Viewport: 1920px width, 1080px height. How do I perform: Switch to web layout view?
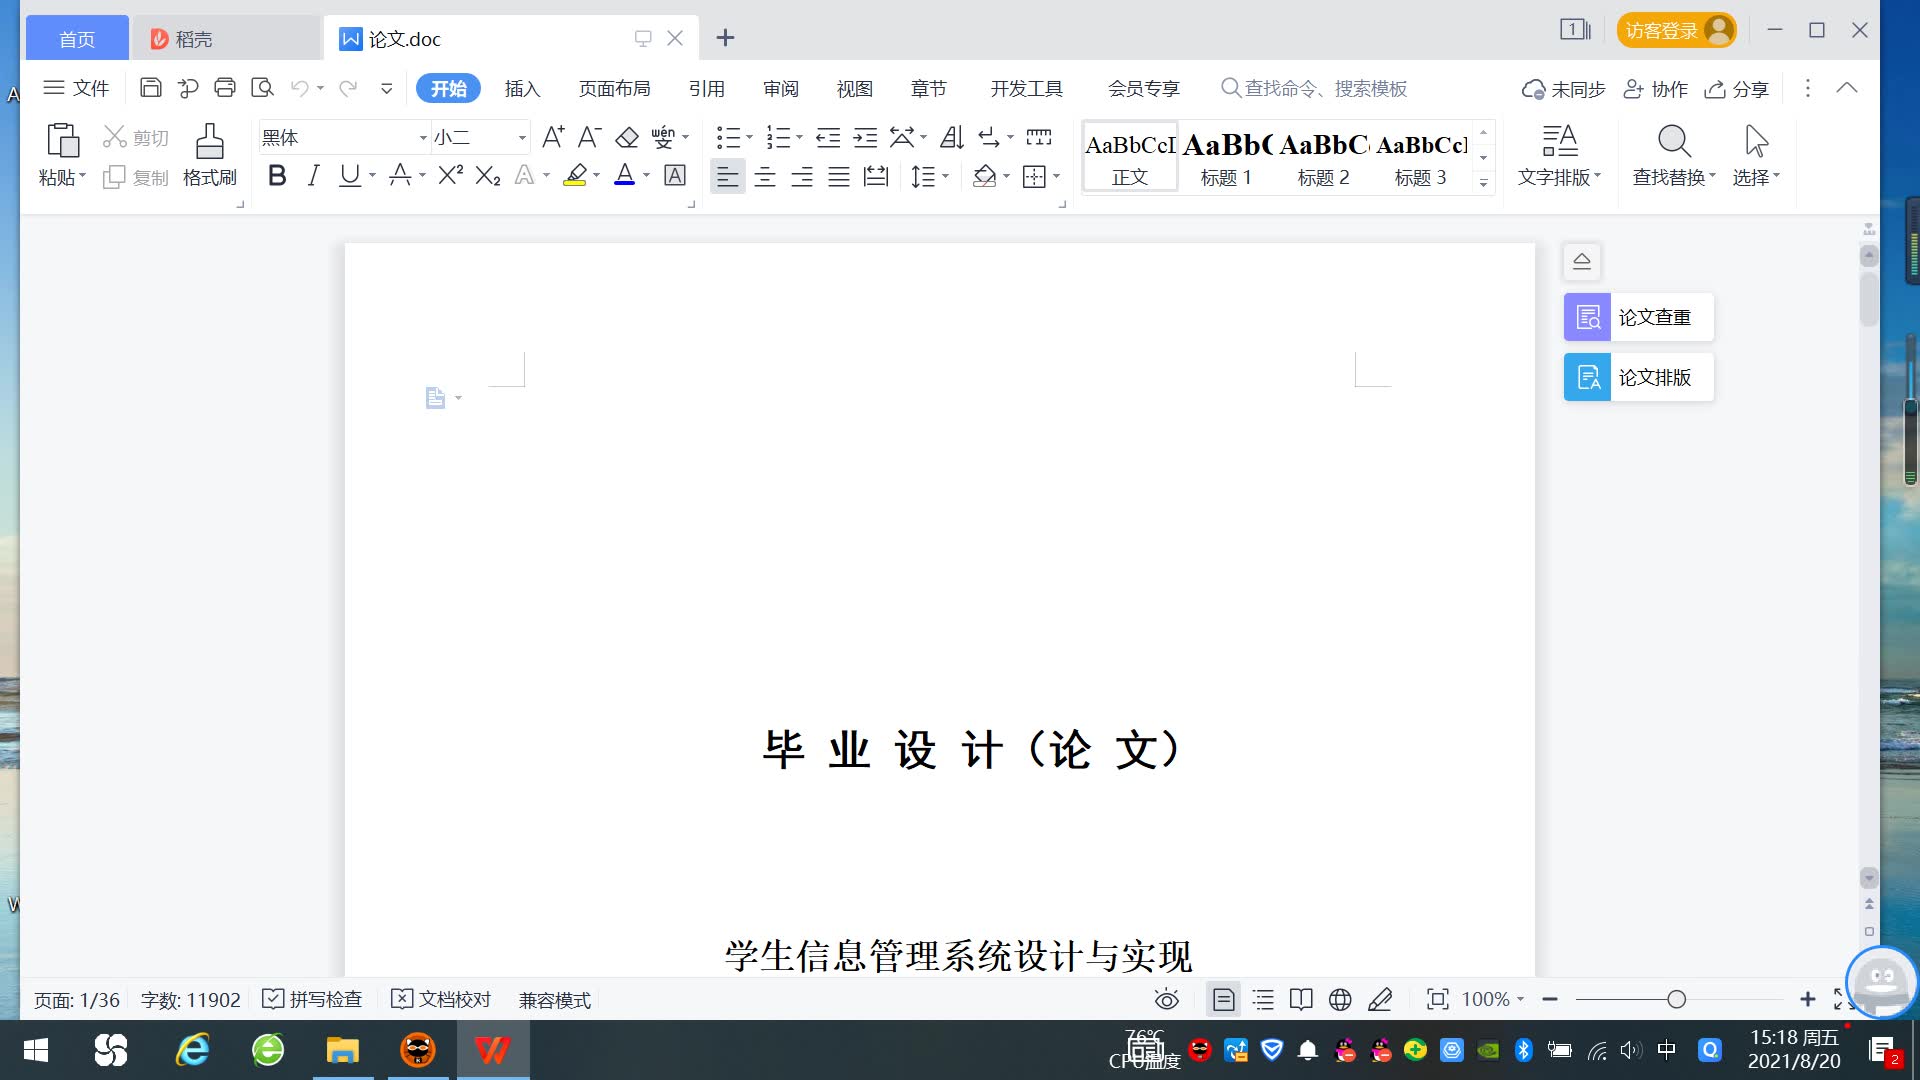point(1340,999)
